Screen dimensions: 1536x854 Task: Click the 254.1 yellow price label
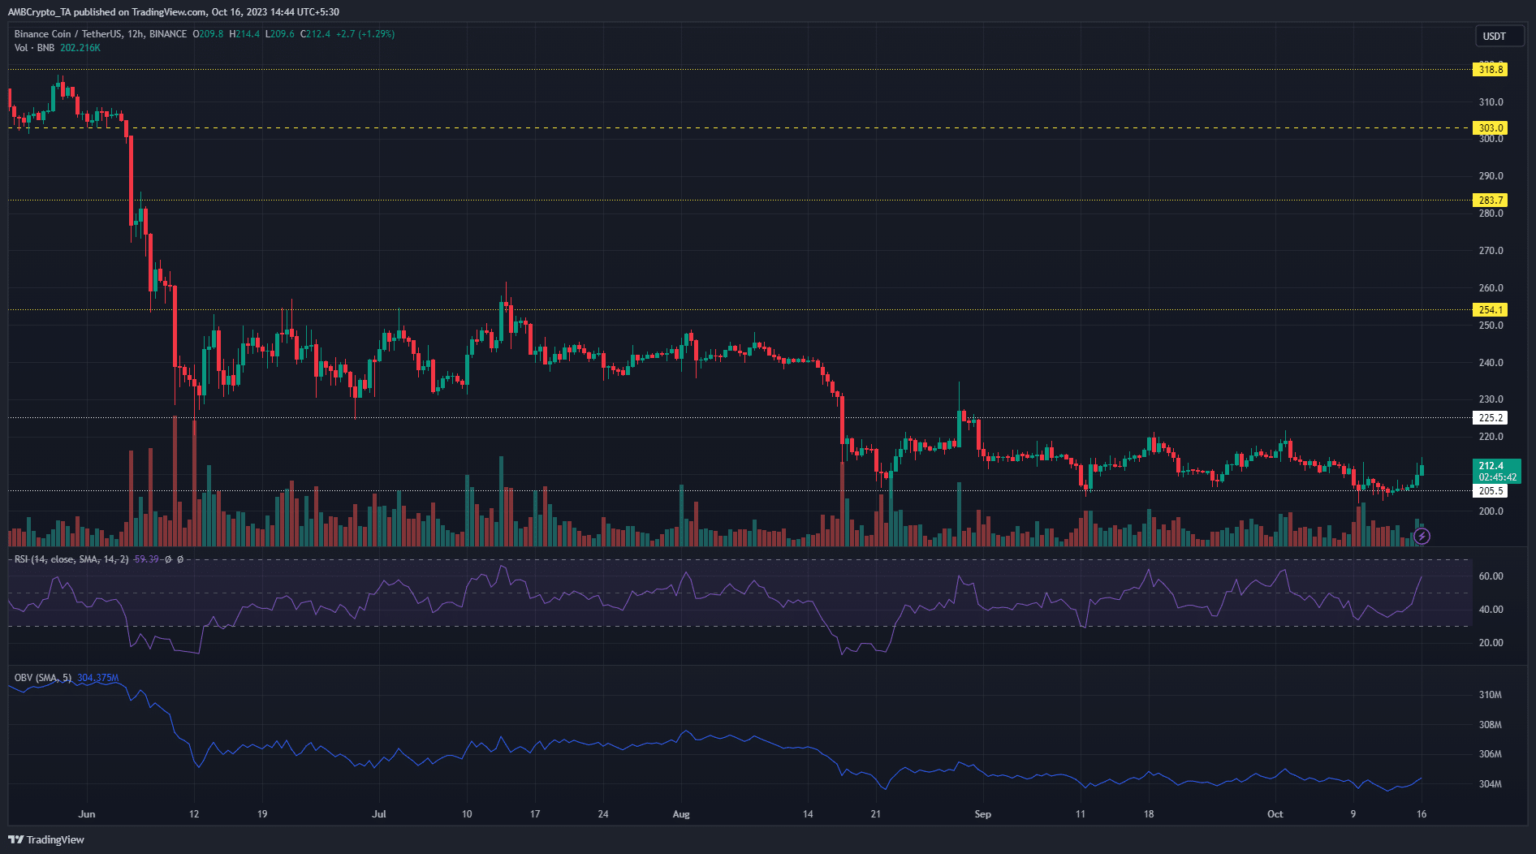1490,310
